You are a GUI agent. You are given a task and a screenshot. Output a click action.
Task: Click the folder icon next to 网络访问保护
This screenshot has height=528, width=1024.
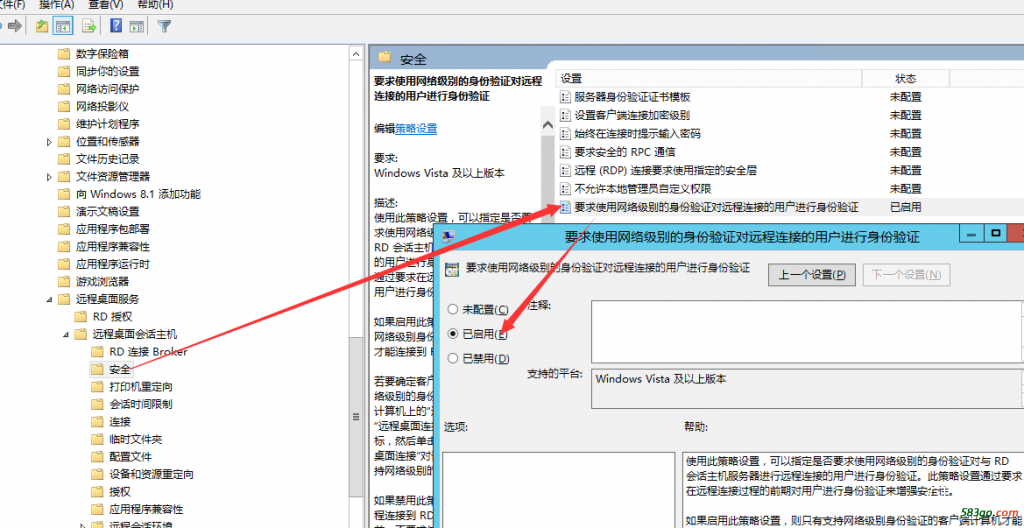point(63,89)
